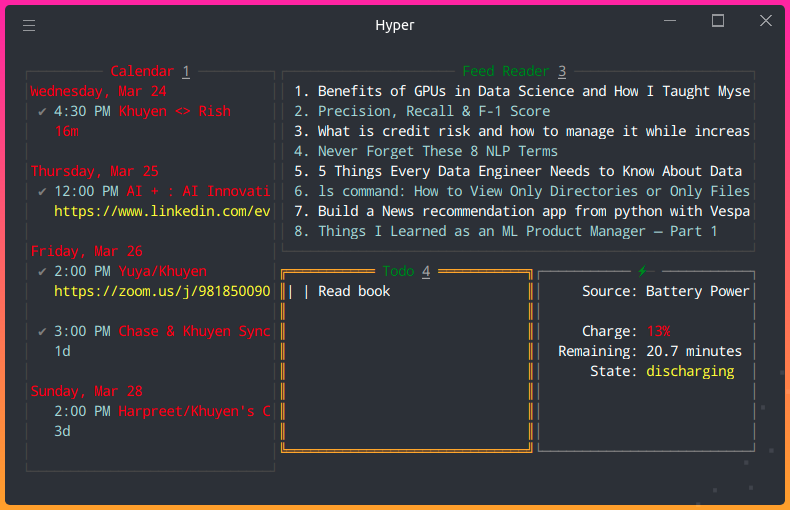Select the Friday, Mar 26 date header

pos(87,251)
